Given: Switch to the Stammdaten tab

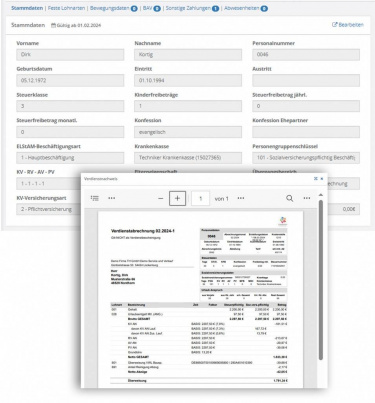Looking at the screenshot, I should click(27, 8).
